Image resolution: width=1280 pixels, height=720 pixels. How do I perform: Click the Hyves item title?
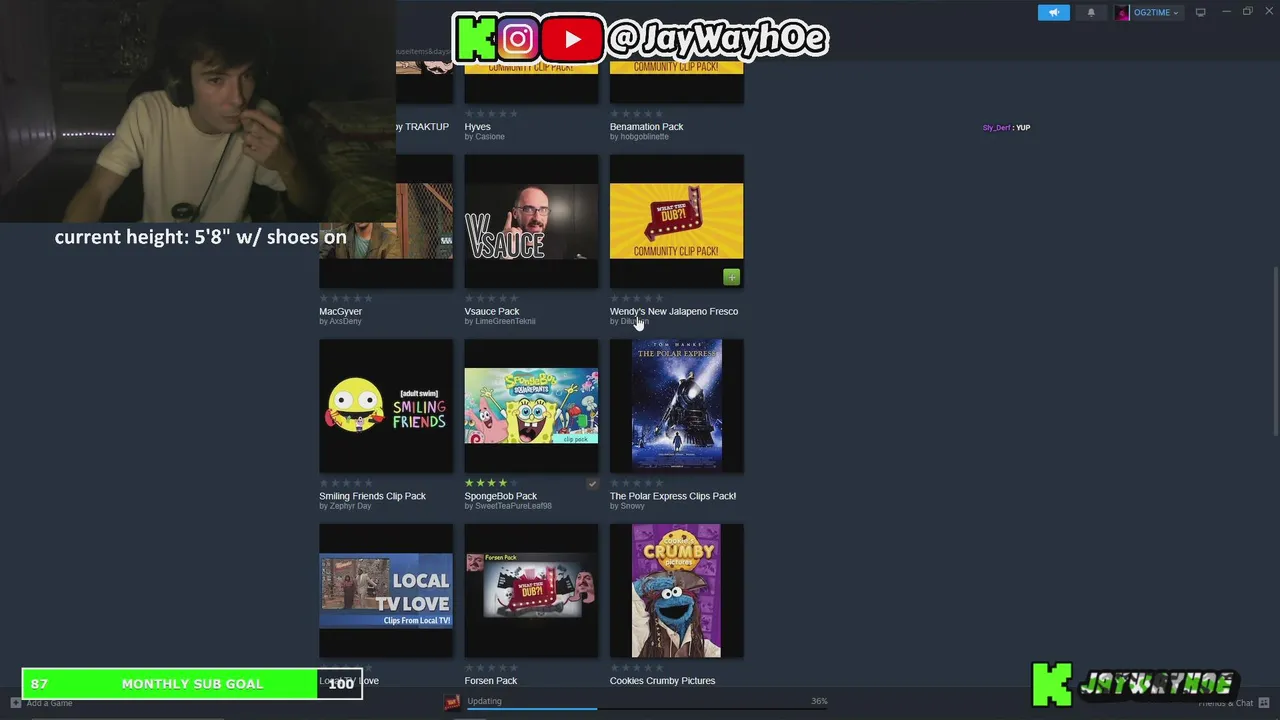click(478, 127)
